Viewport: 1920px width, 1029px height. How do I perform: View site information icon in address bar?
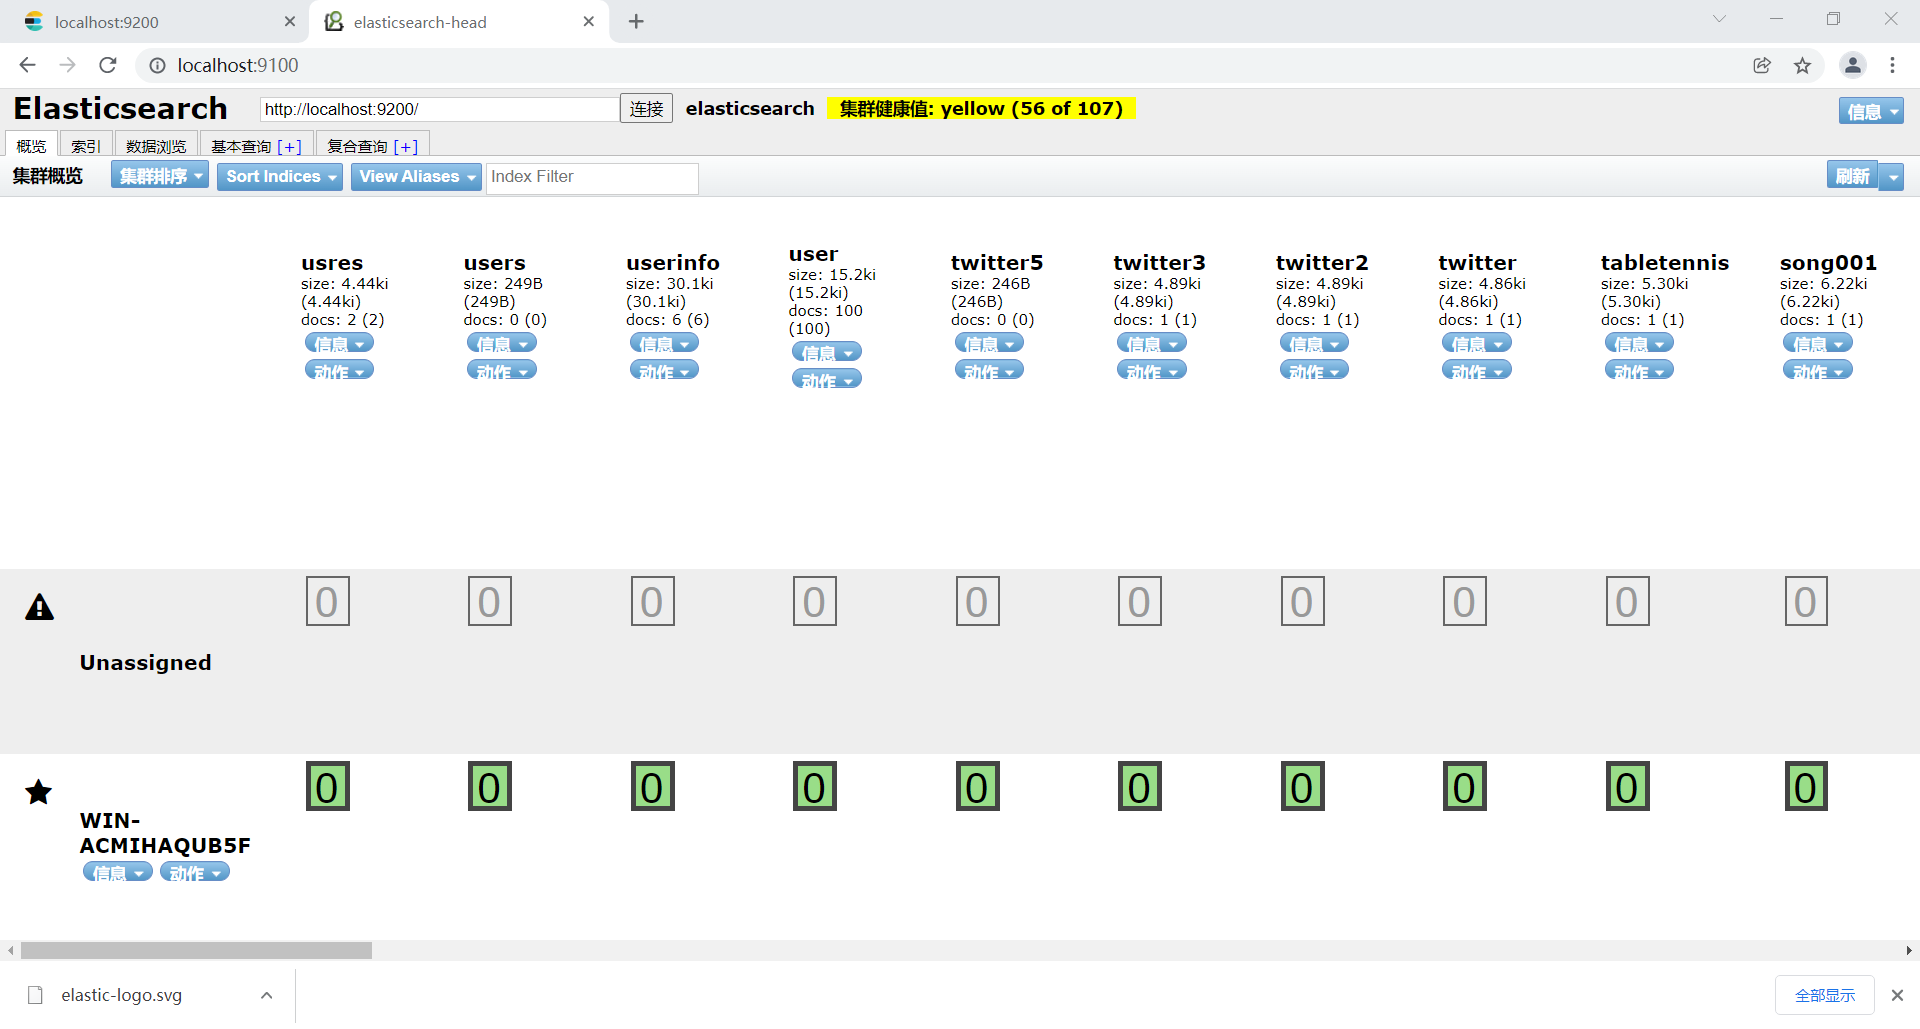[x=157, y=65]
